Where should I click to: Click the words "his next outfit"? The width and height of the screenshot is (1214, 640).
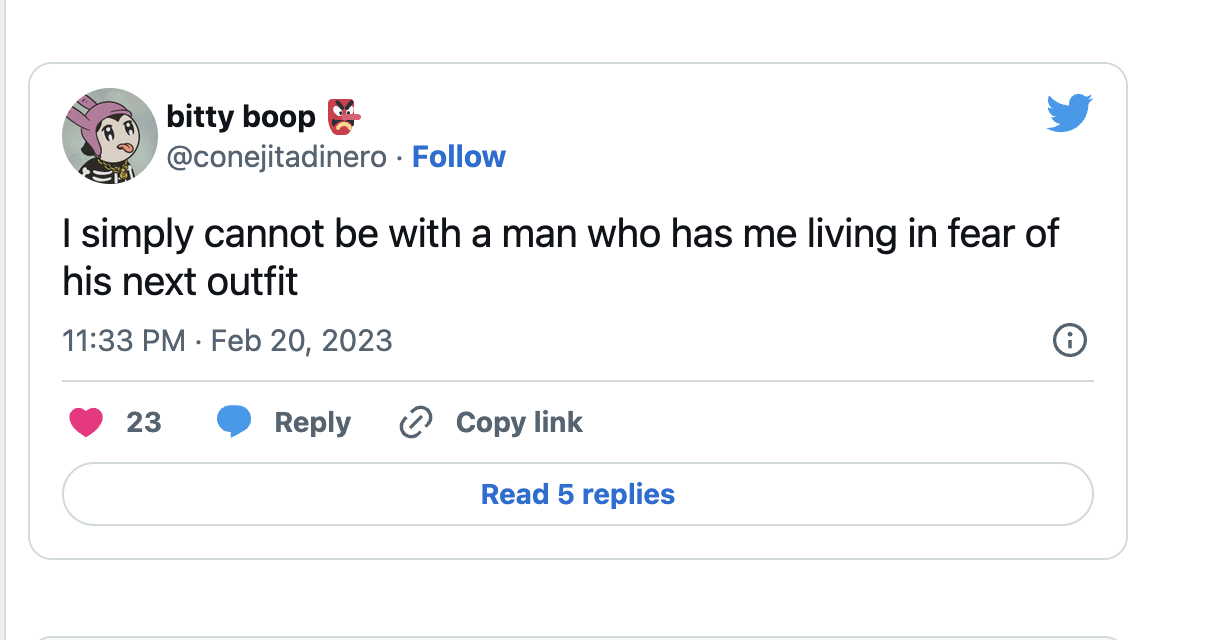[180, 282]
